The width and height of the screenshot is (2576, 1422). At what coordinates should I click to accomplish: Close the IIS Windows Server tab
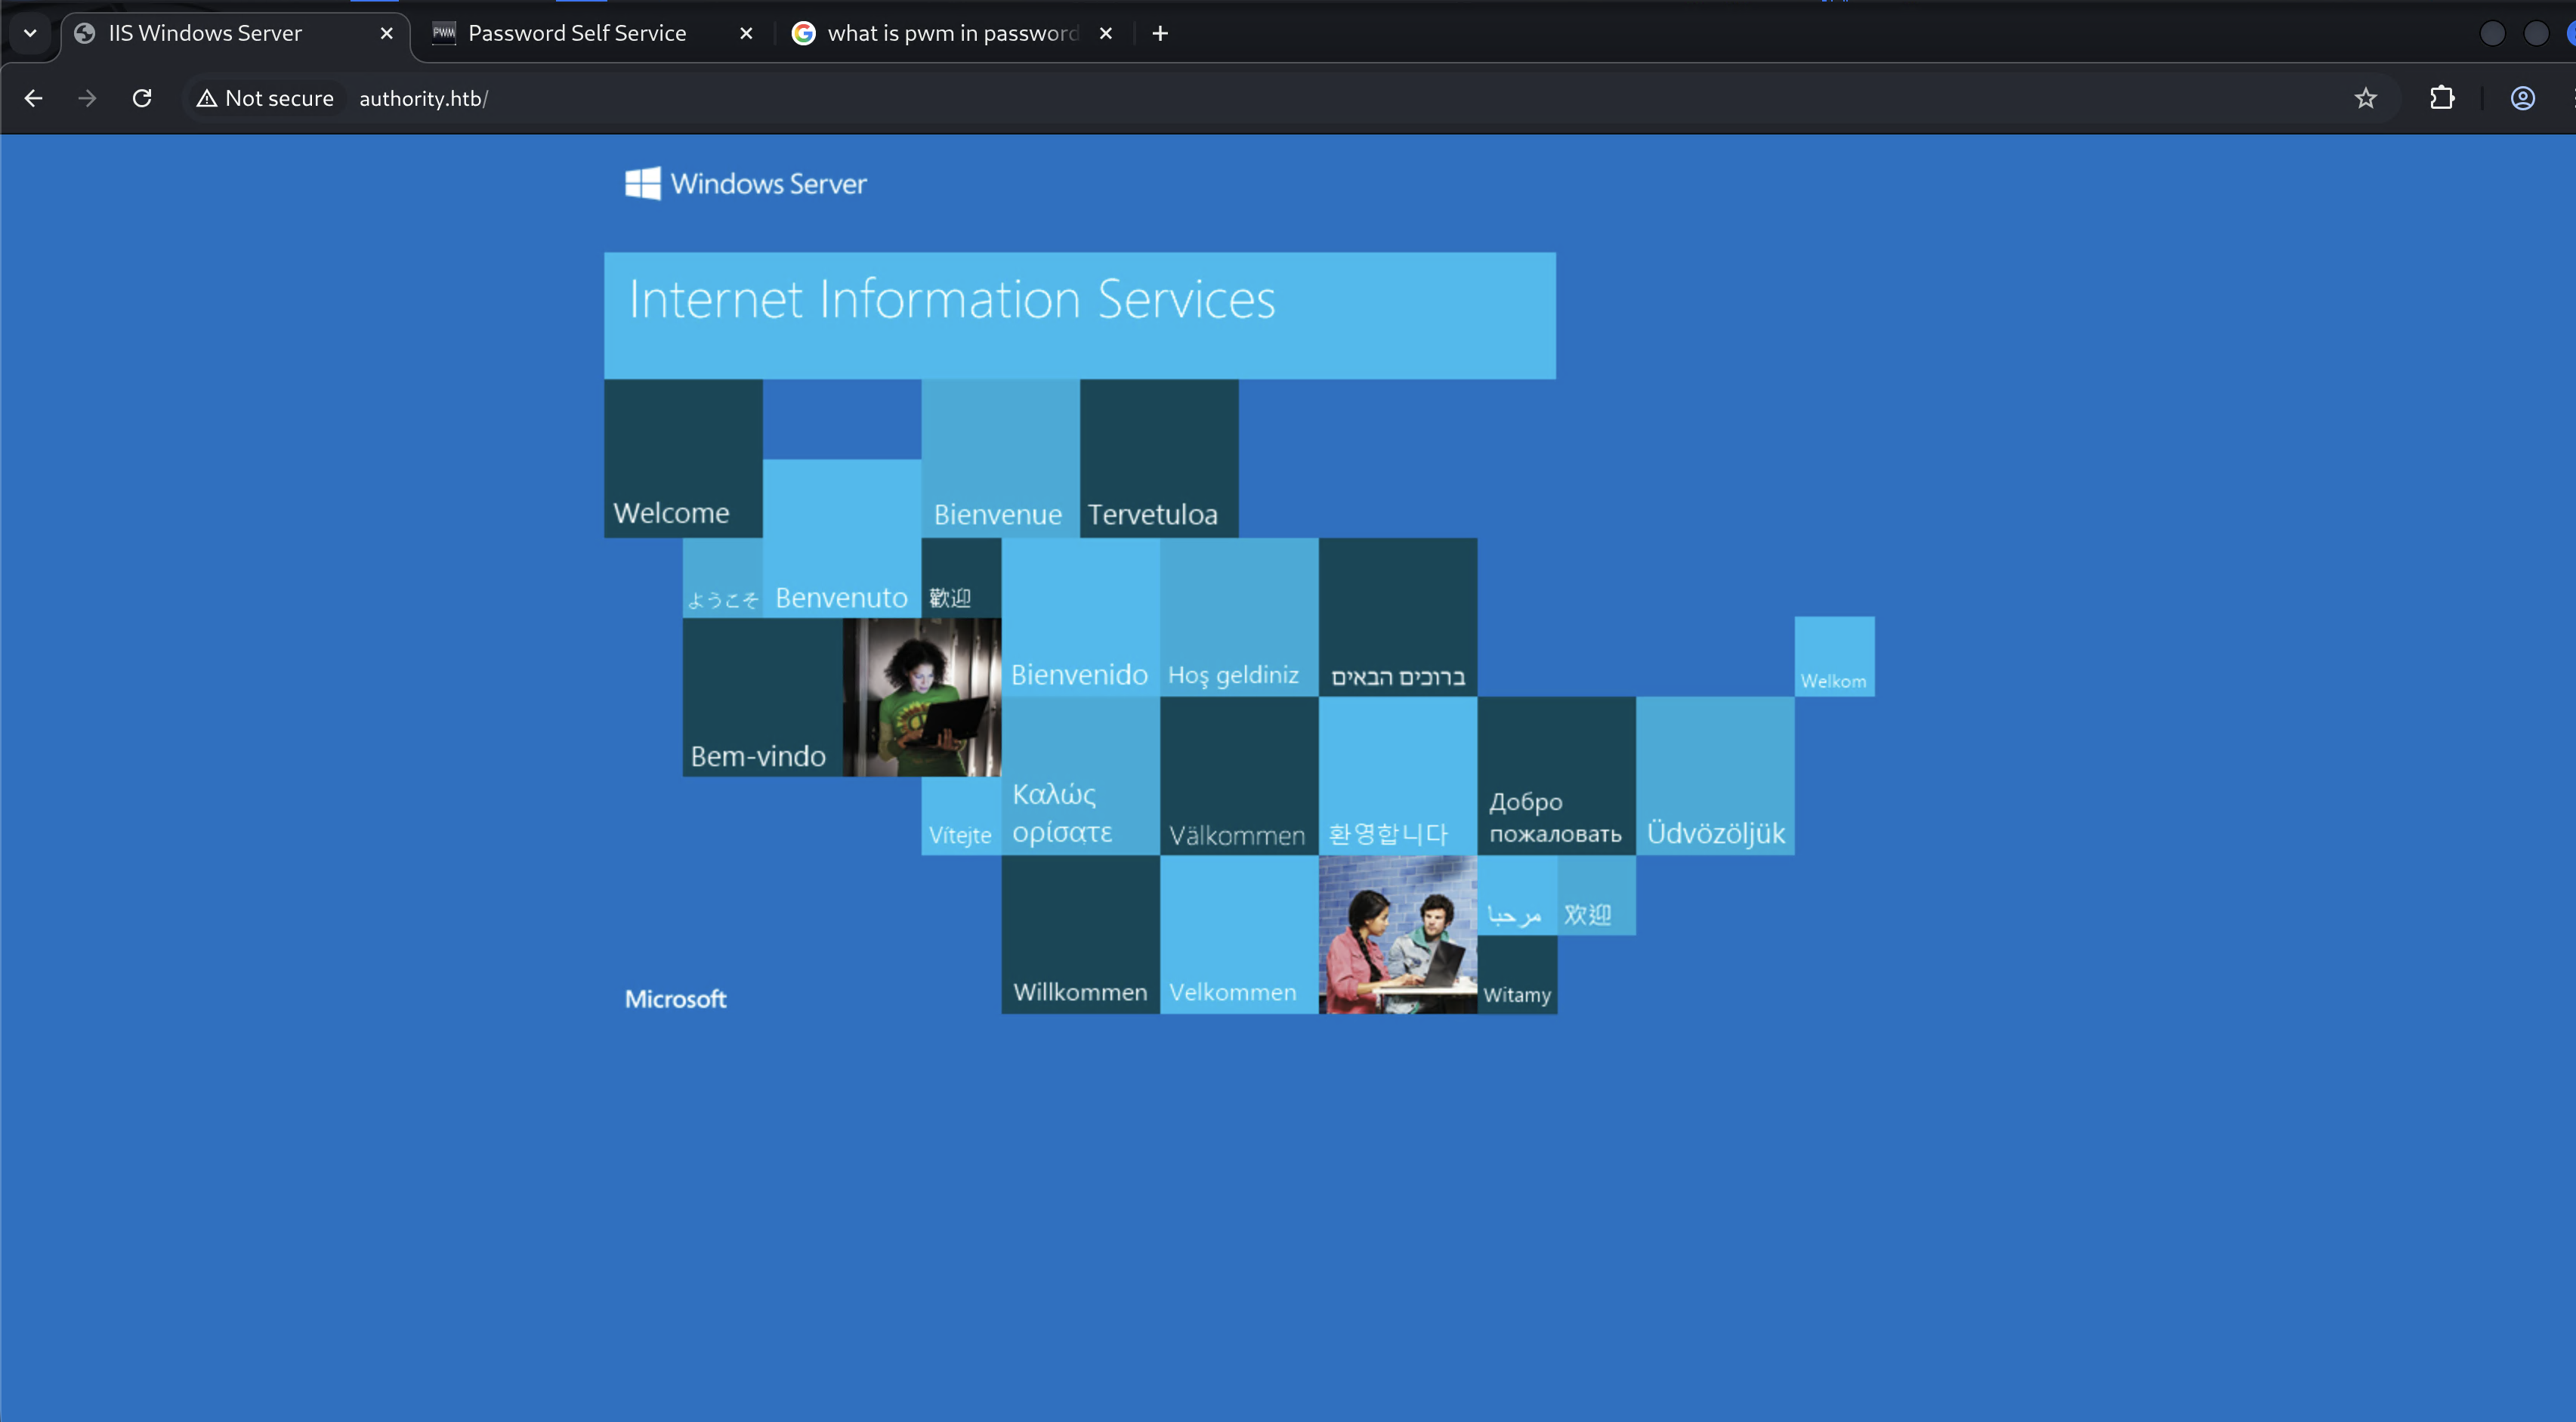coord(387,33)
